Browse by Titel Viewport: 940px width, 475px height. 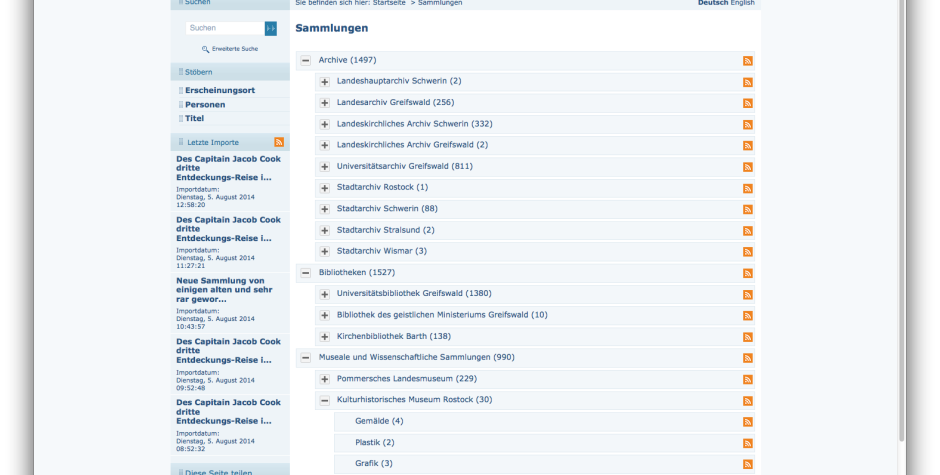194,118
